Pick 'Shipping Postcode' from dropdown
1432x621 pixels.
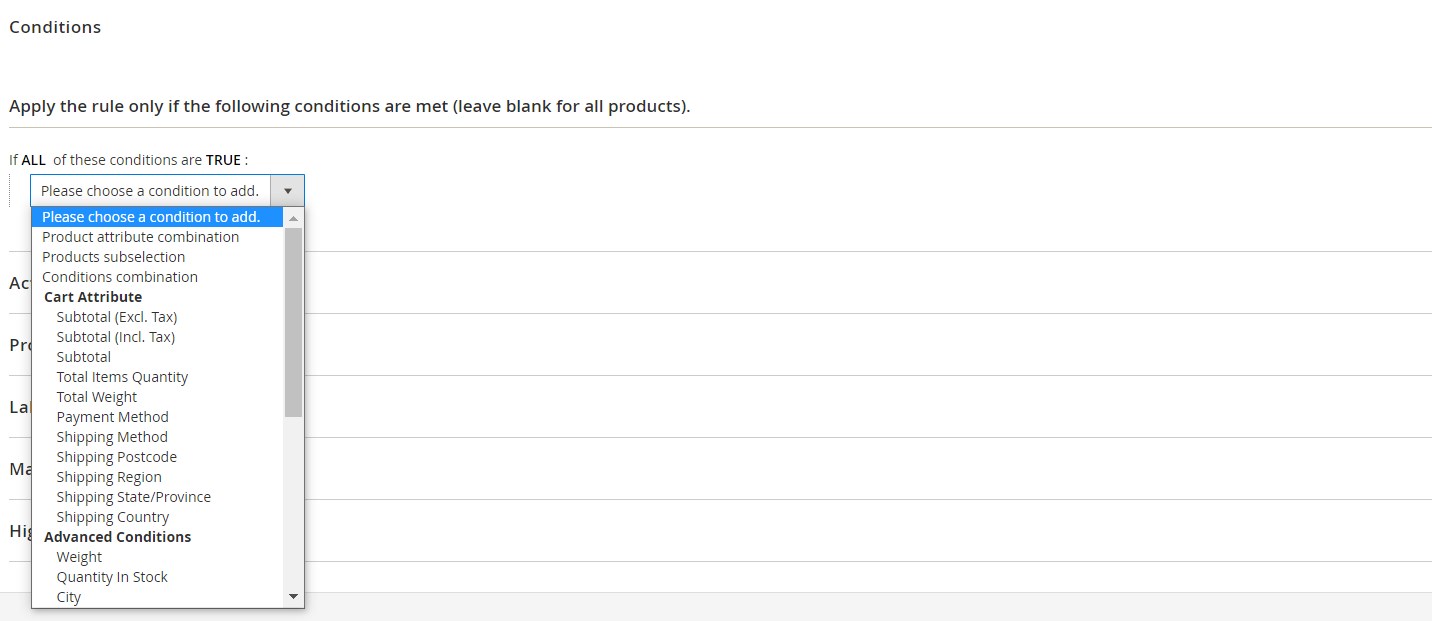[116, 457]
